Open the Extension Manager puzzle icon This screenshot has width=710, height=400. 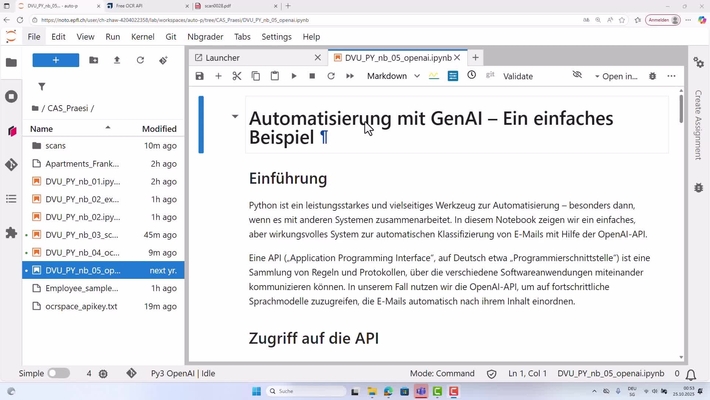pyautogui.click(x=11, y=233)
